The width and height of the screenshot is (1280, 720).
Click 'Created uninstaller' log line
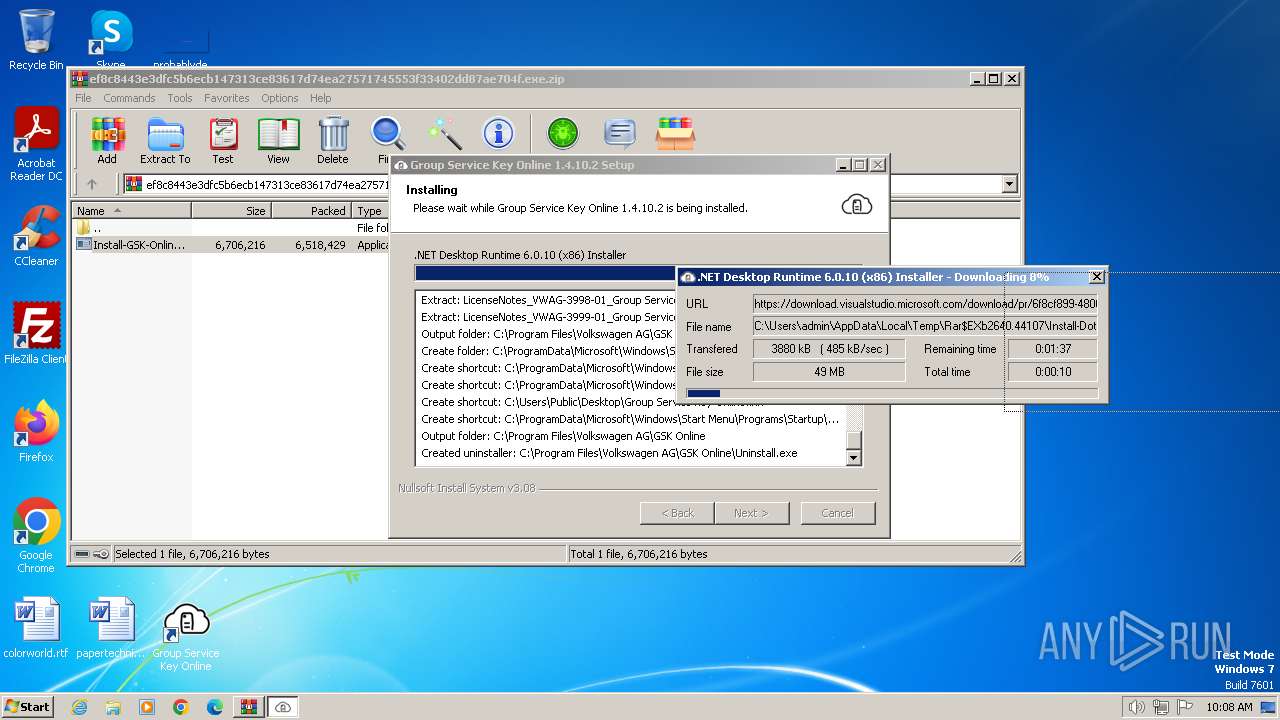coord(609,453)
